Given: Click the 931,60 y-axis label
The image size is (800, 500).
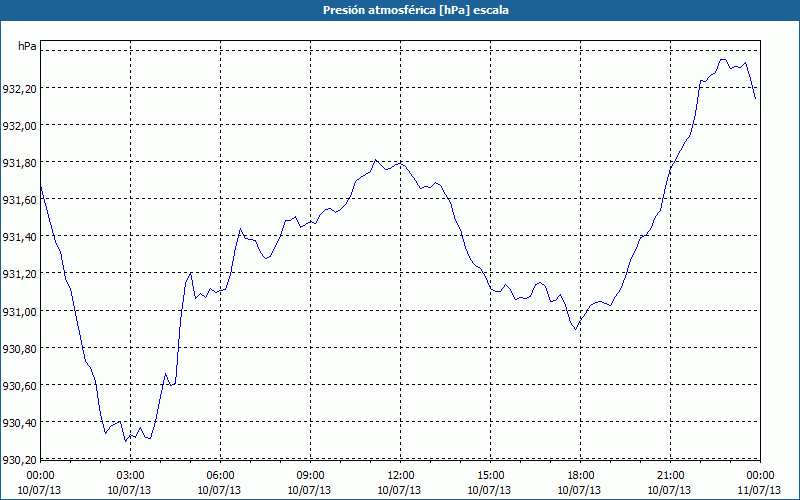Looking at the screenshot, I should click(x=19, y=201).
